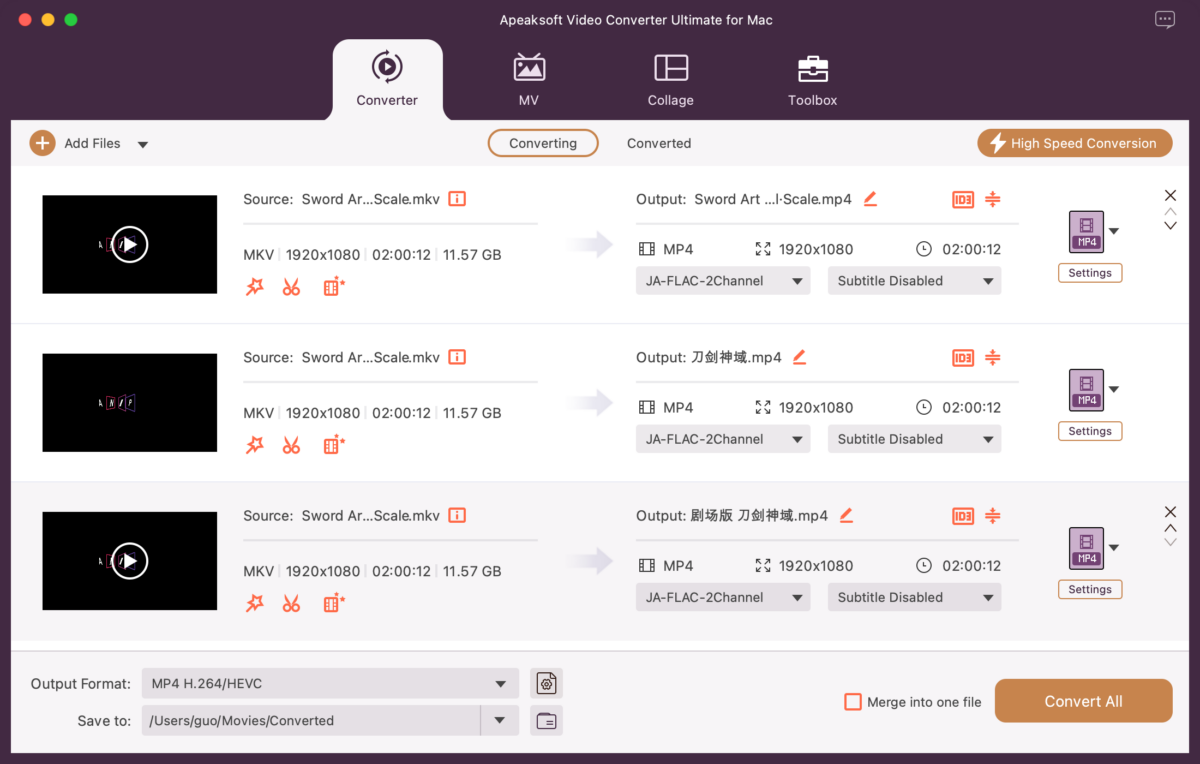
Task: Remove the first file with X
Action: 1170,195
